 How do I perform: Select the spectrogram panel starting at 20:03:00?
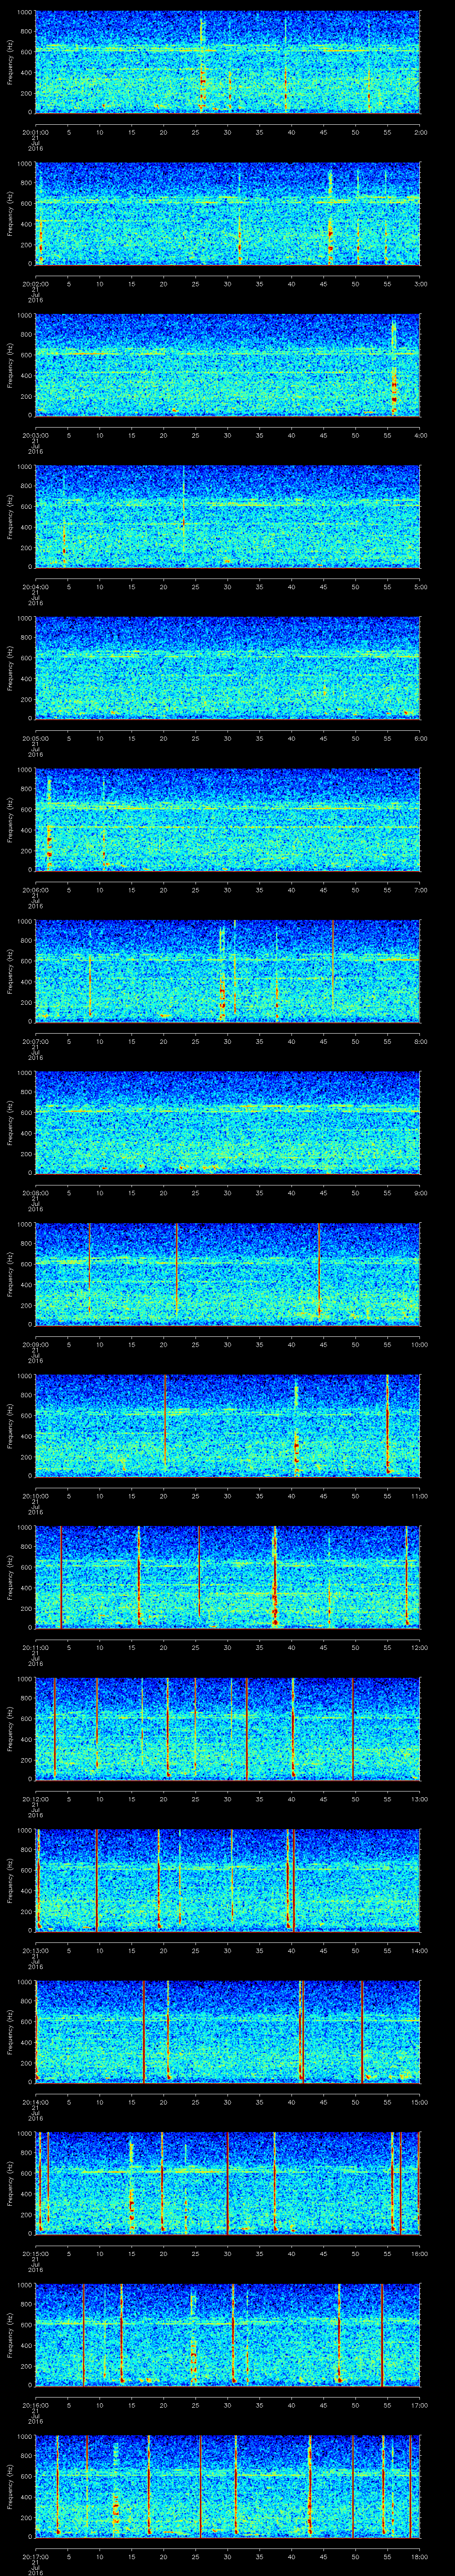pyautogui.click(x=228, y=365)
